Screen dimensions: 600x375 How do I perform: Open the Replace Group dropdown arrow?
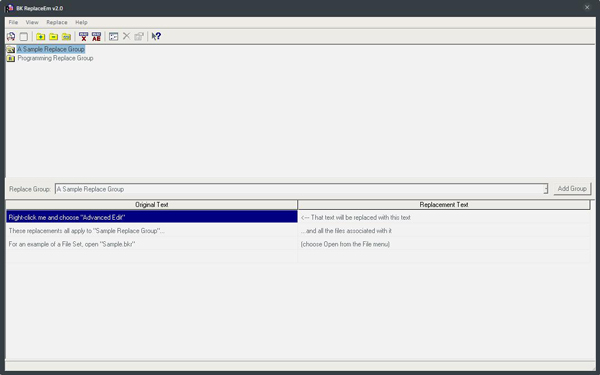pyautogui.click(x=545, y=189)
